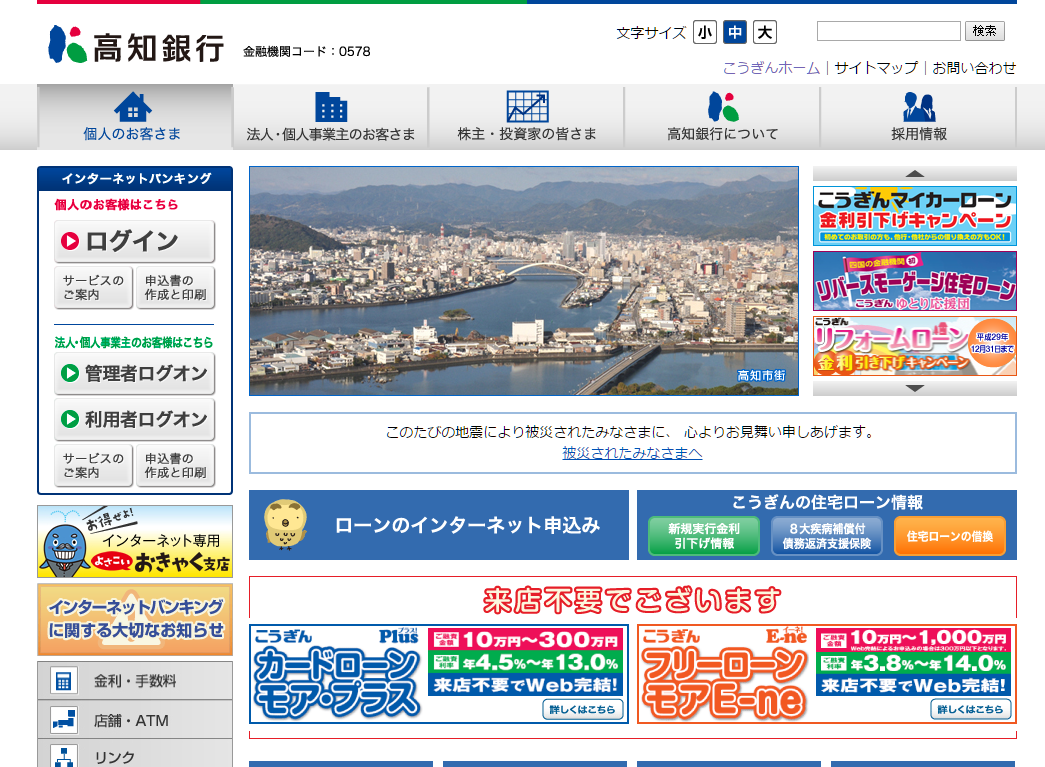The height and width of the screenshot is (767, 1045).
Task: Select medium text size 中
Action: click(x=734, y=32)
